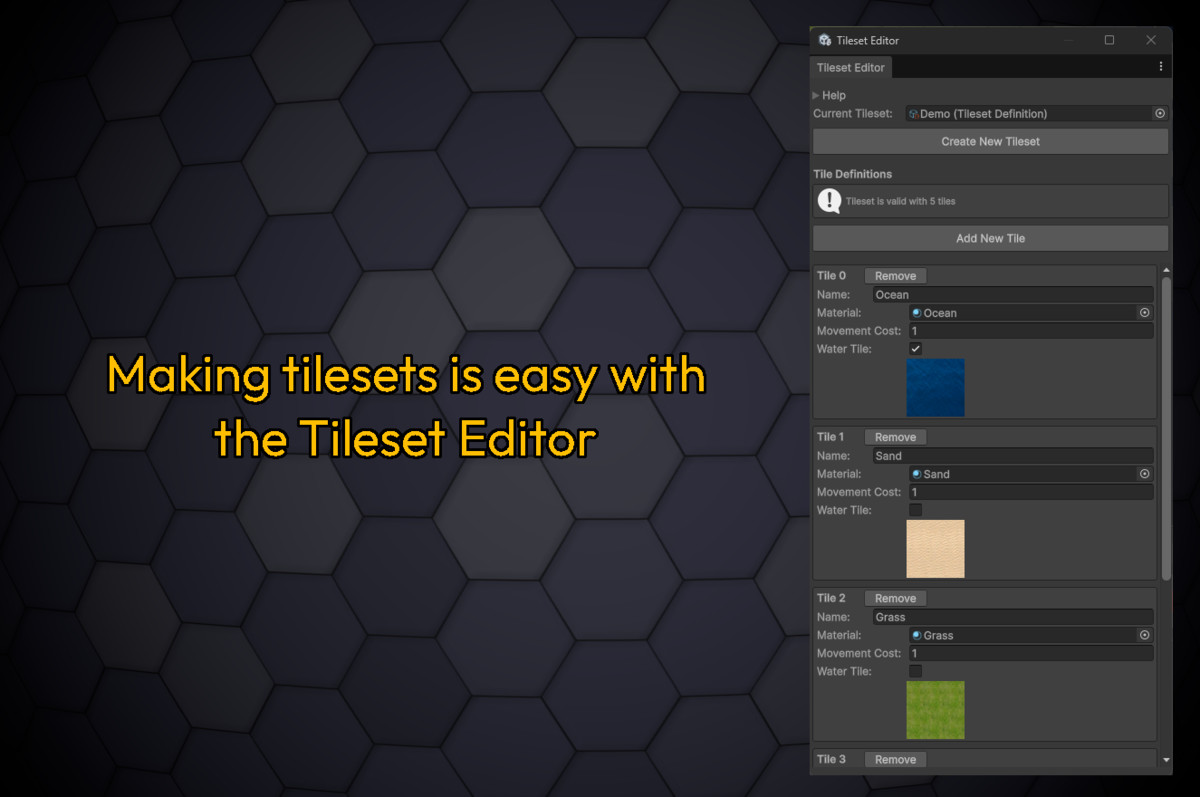Enable Water Tile for Sand tile
The height and width of the screenshot is (797, 1200).
click(x=915, y=510)
